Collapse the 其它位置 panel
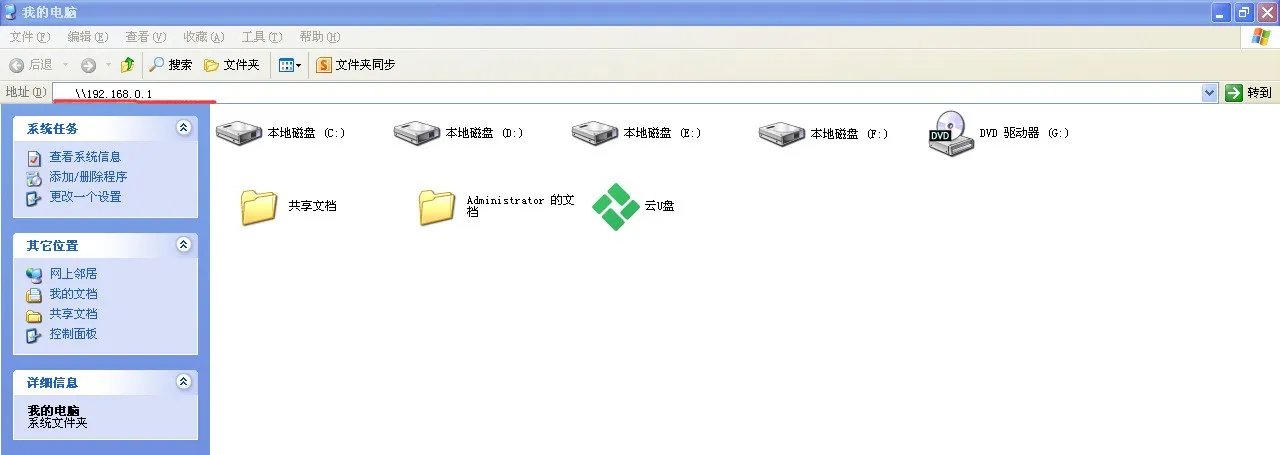This screenshot has width=1280, height=455. pos(183,245)
